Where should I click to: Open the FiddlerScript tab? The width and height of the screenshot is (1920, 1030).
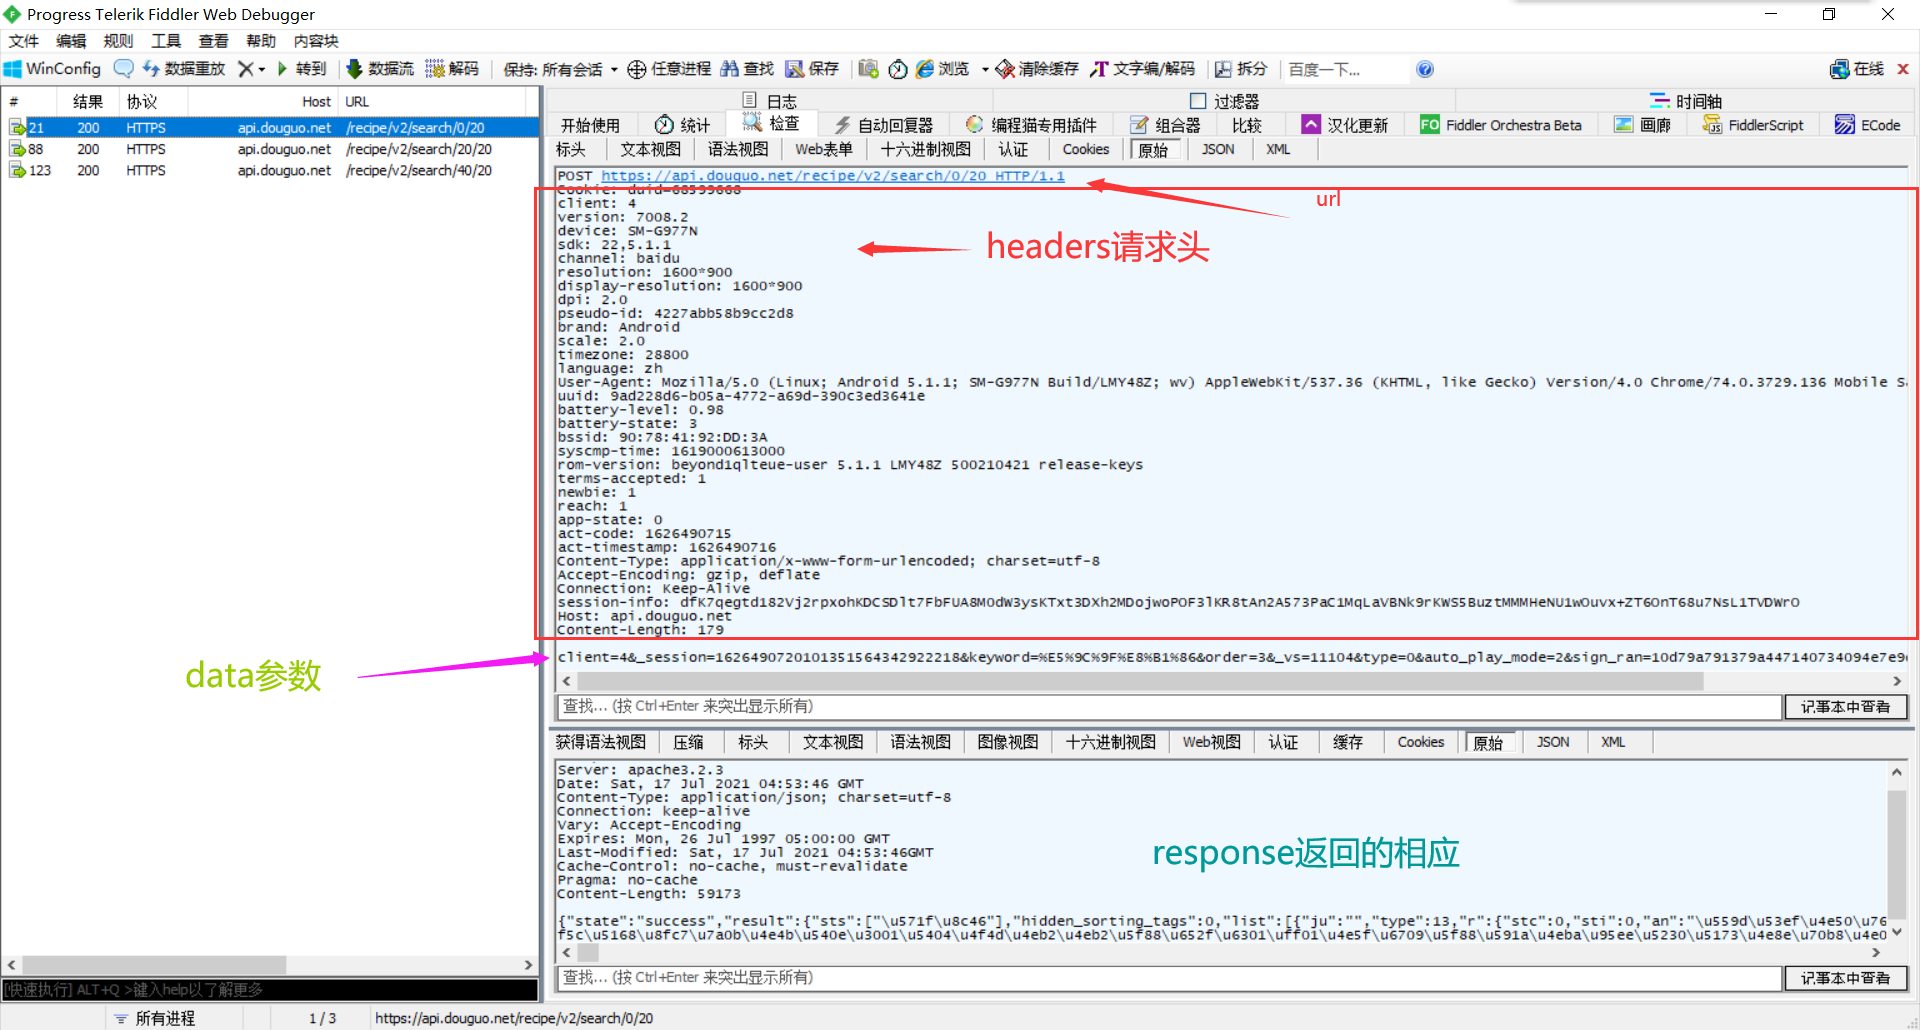tap(1753, 125)
